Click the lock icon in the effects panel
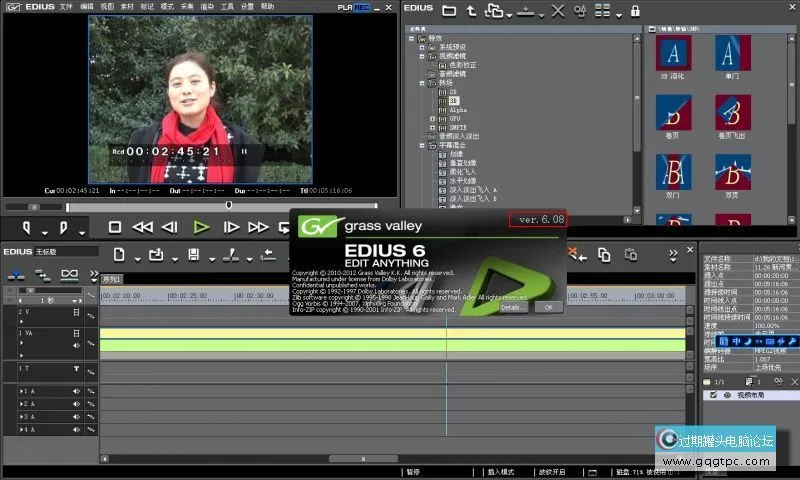The height and width of the screenshot is (480, 800). [634, 11]
